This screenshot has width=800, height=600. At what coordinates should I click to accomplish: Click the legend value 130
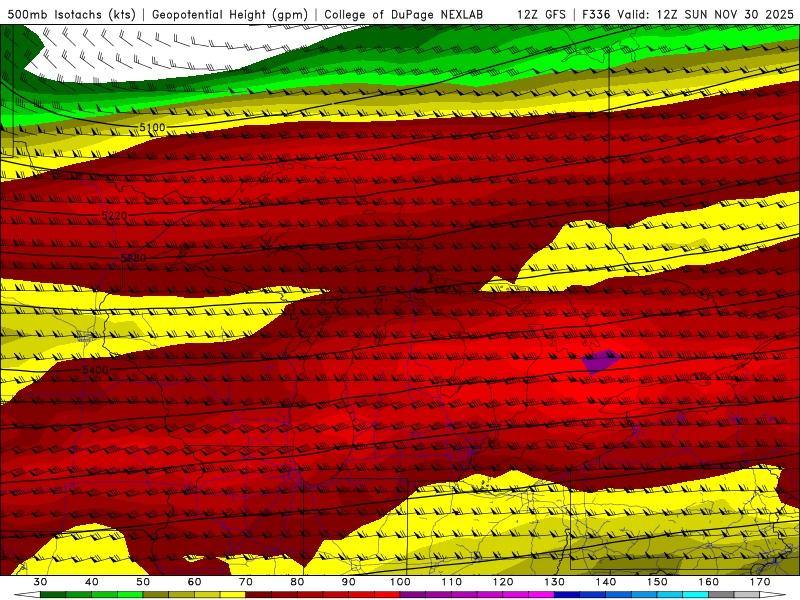555,582
